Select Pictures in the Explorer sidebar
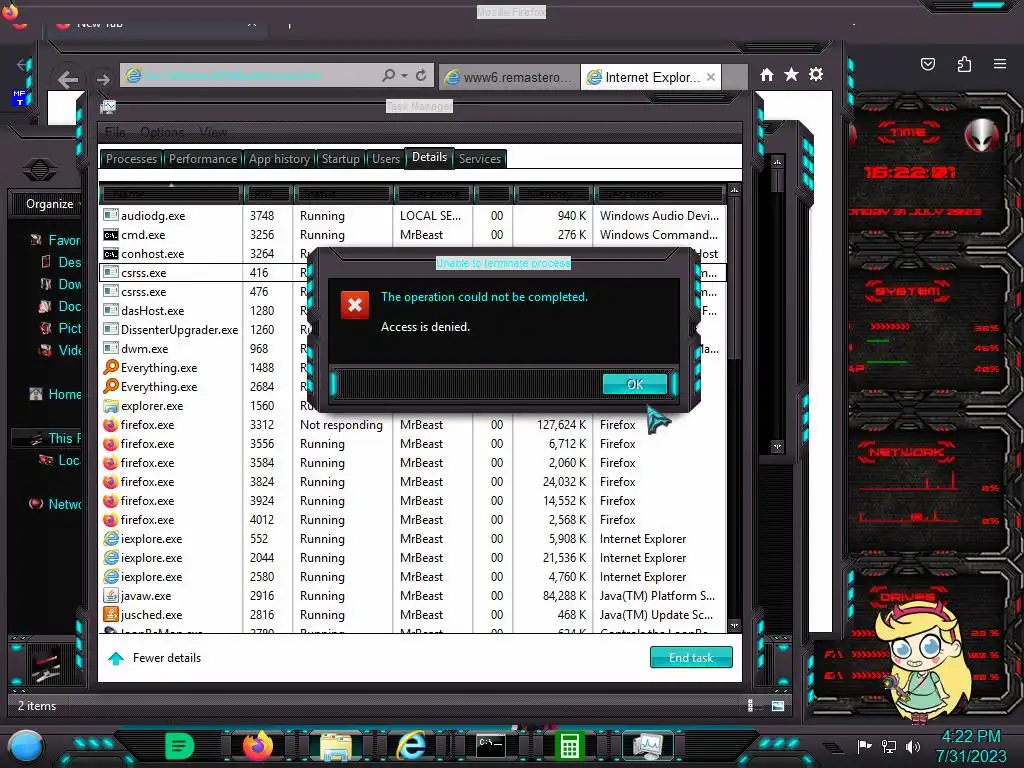 [x=61, y=328]
